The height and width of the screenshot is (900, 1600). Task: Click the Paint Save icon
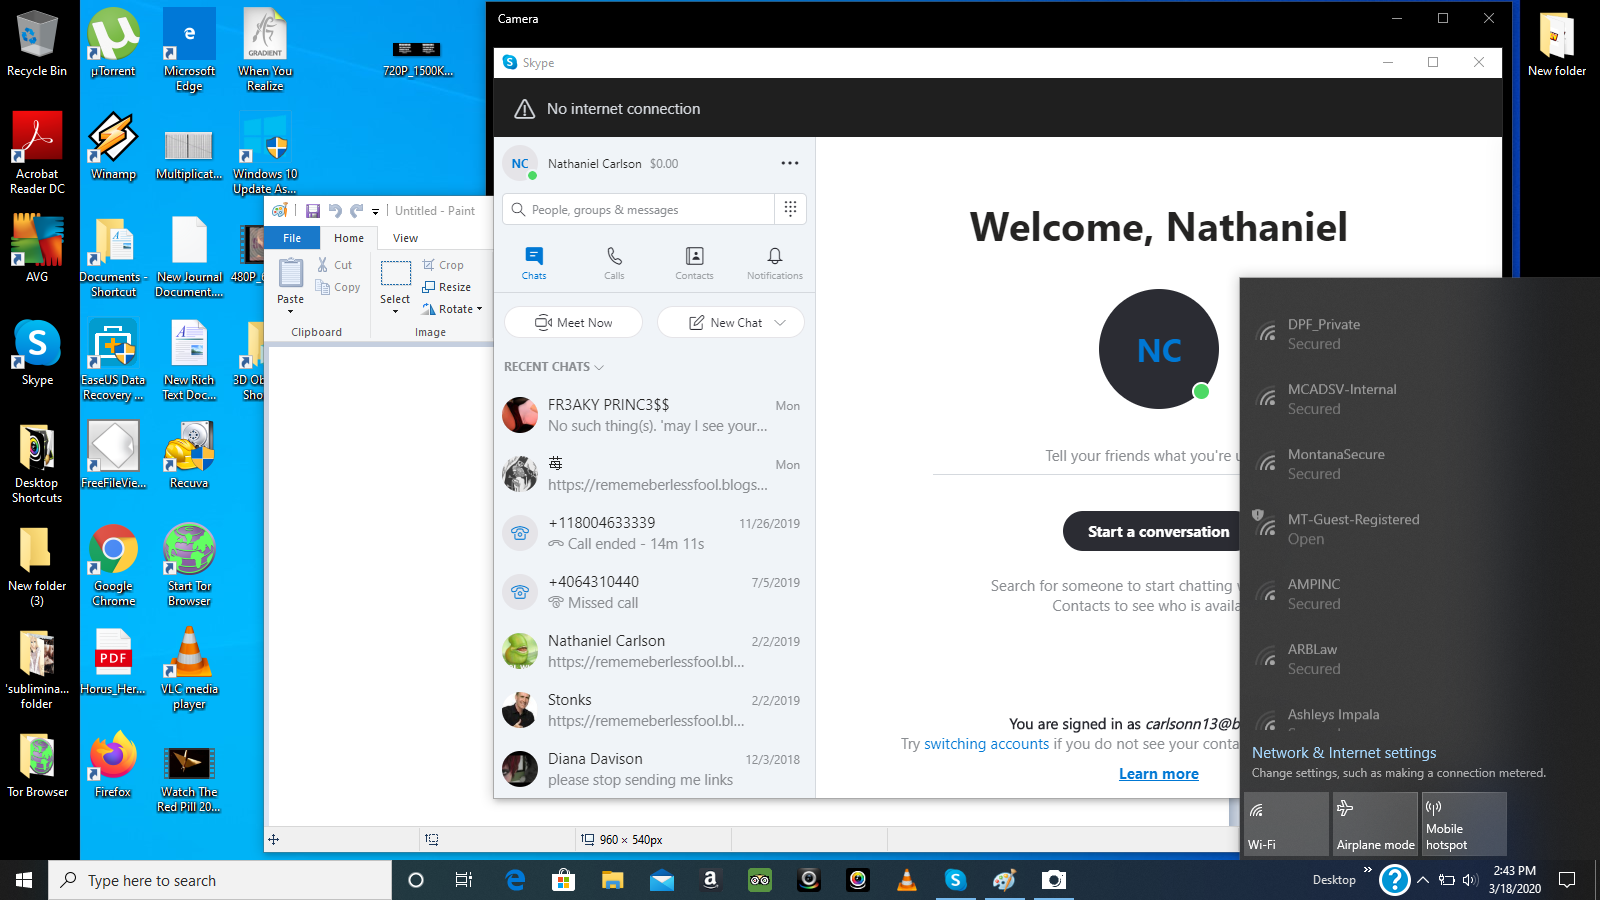point(313,210)
